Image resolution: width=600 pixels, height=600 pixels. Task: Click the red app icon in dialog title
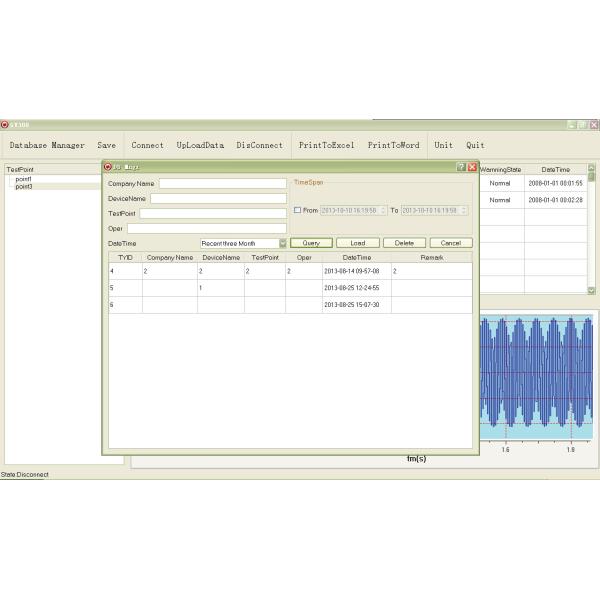(108, 167)
